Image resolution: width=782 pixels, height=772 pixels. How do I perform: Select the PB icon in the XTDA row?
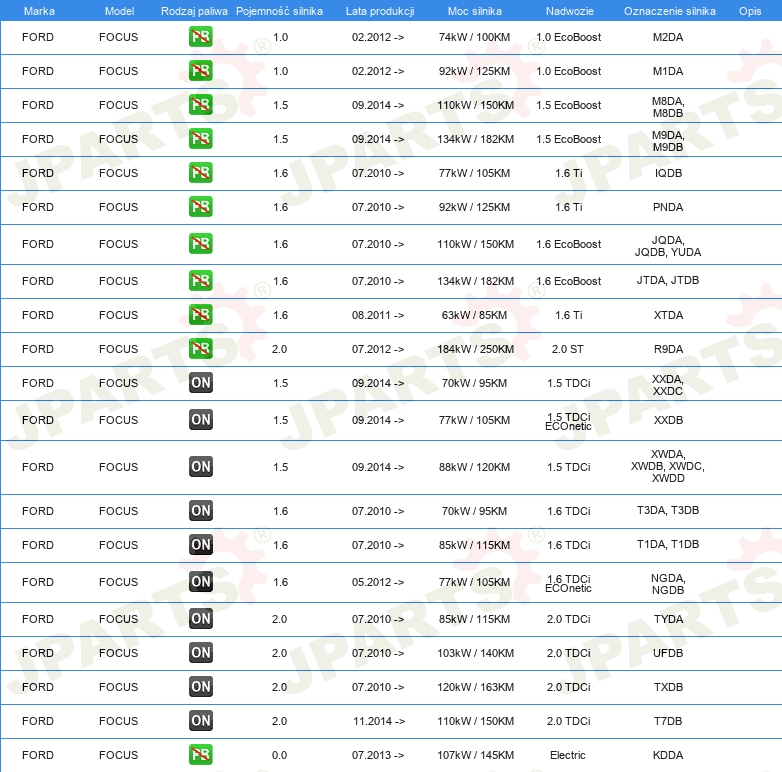point(200,315)
